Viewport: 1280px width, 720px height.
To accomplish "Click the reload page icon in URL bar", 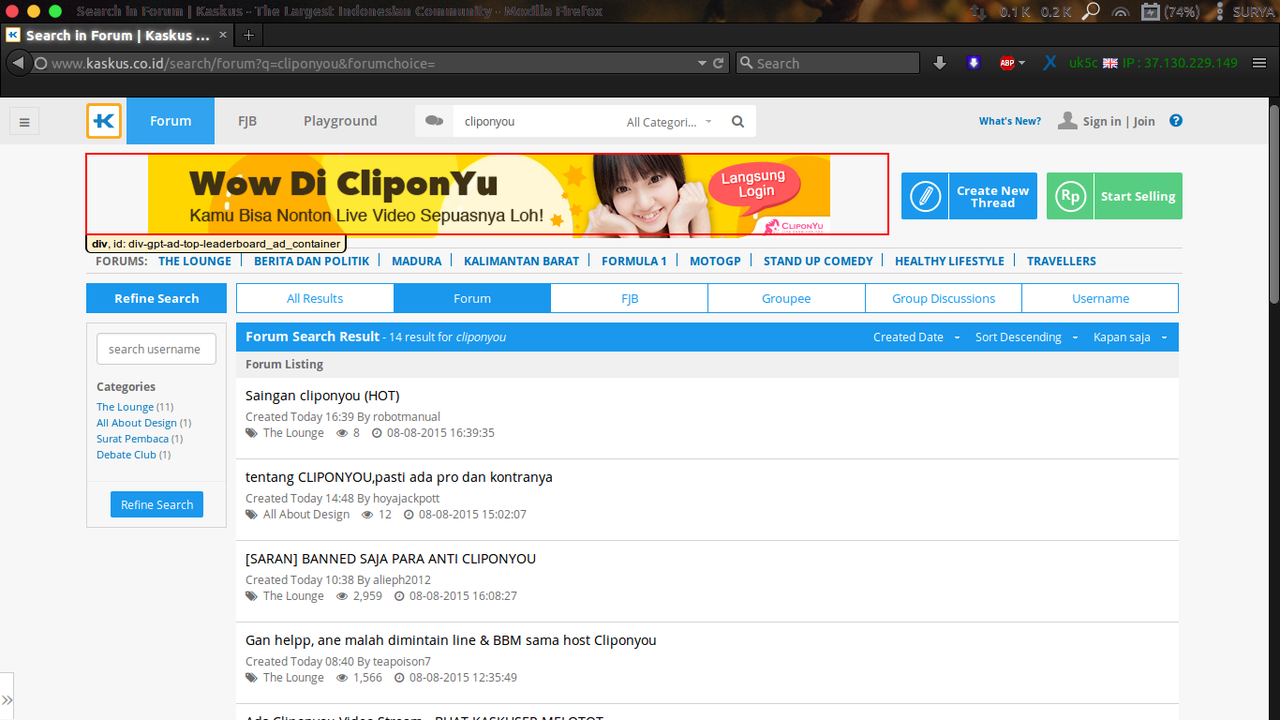I will pyautogui.click(x=718, y=63).
